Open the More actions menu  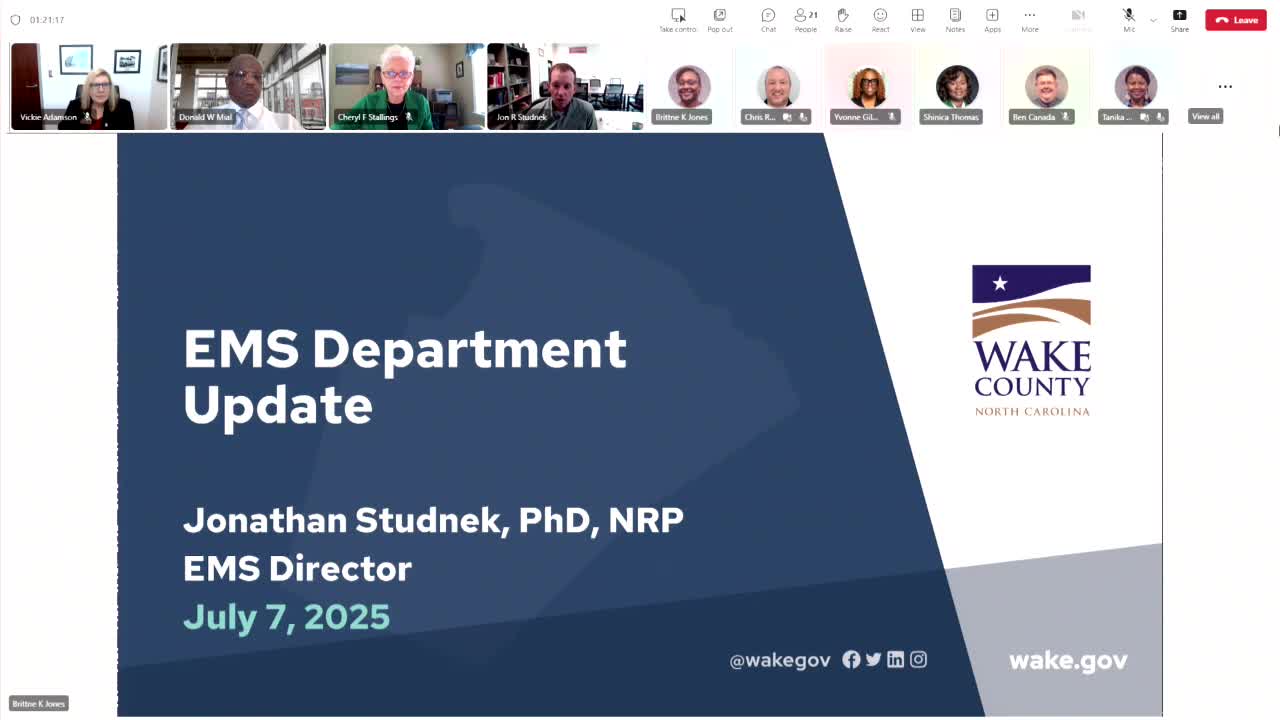[1029, 19]
